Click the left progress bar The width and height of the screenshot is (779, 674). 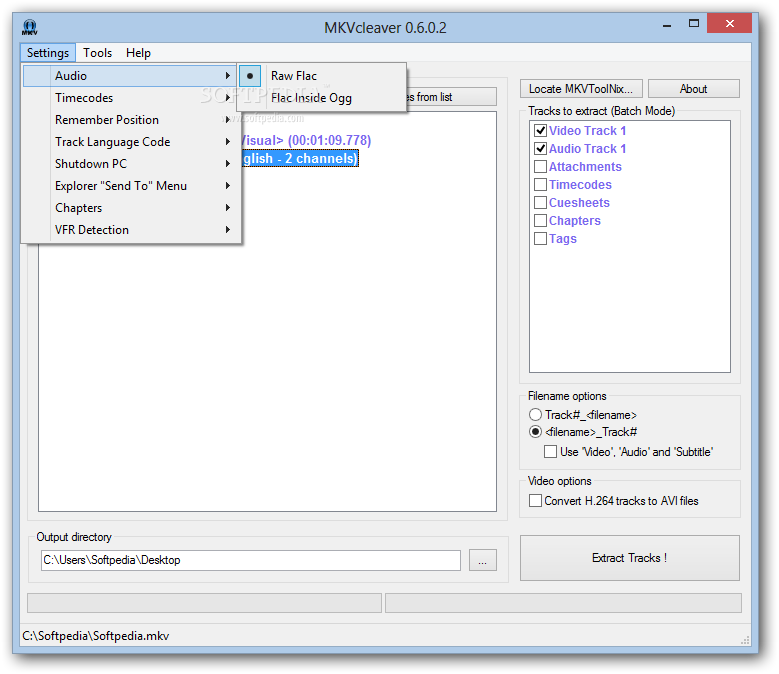[x=204, y=603]
